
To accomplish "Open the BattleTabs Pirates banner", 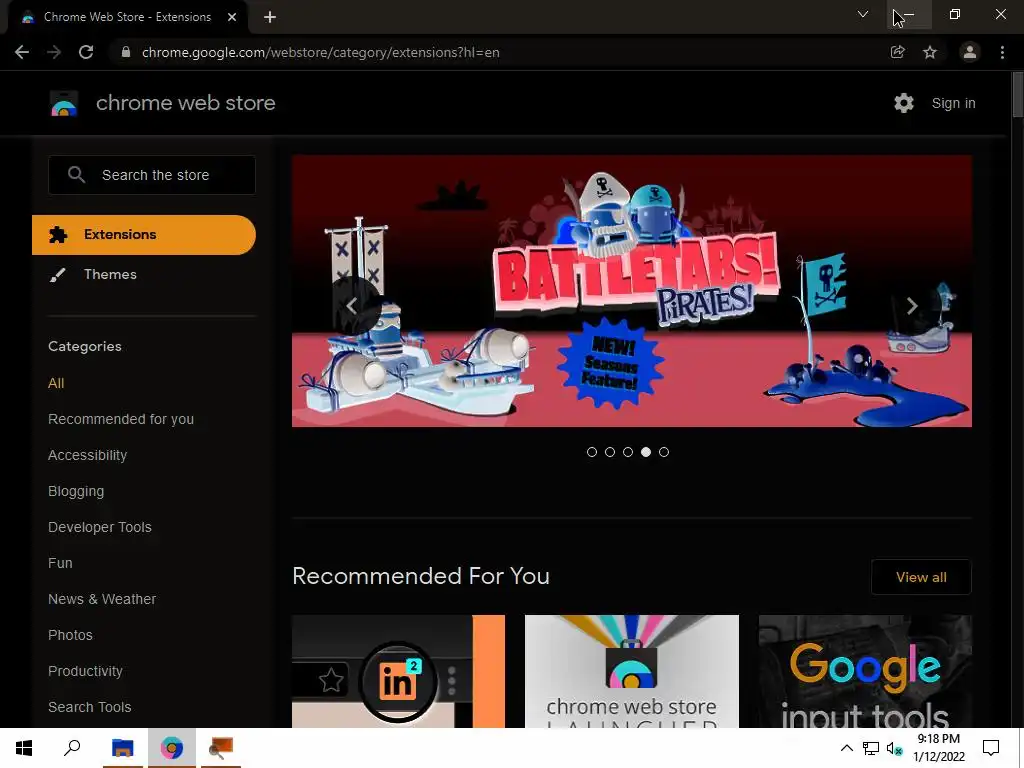I will click(632, 291).
